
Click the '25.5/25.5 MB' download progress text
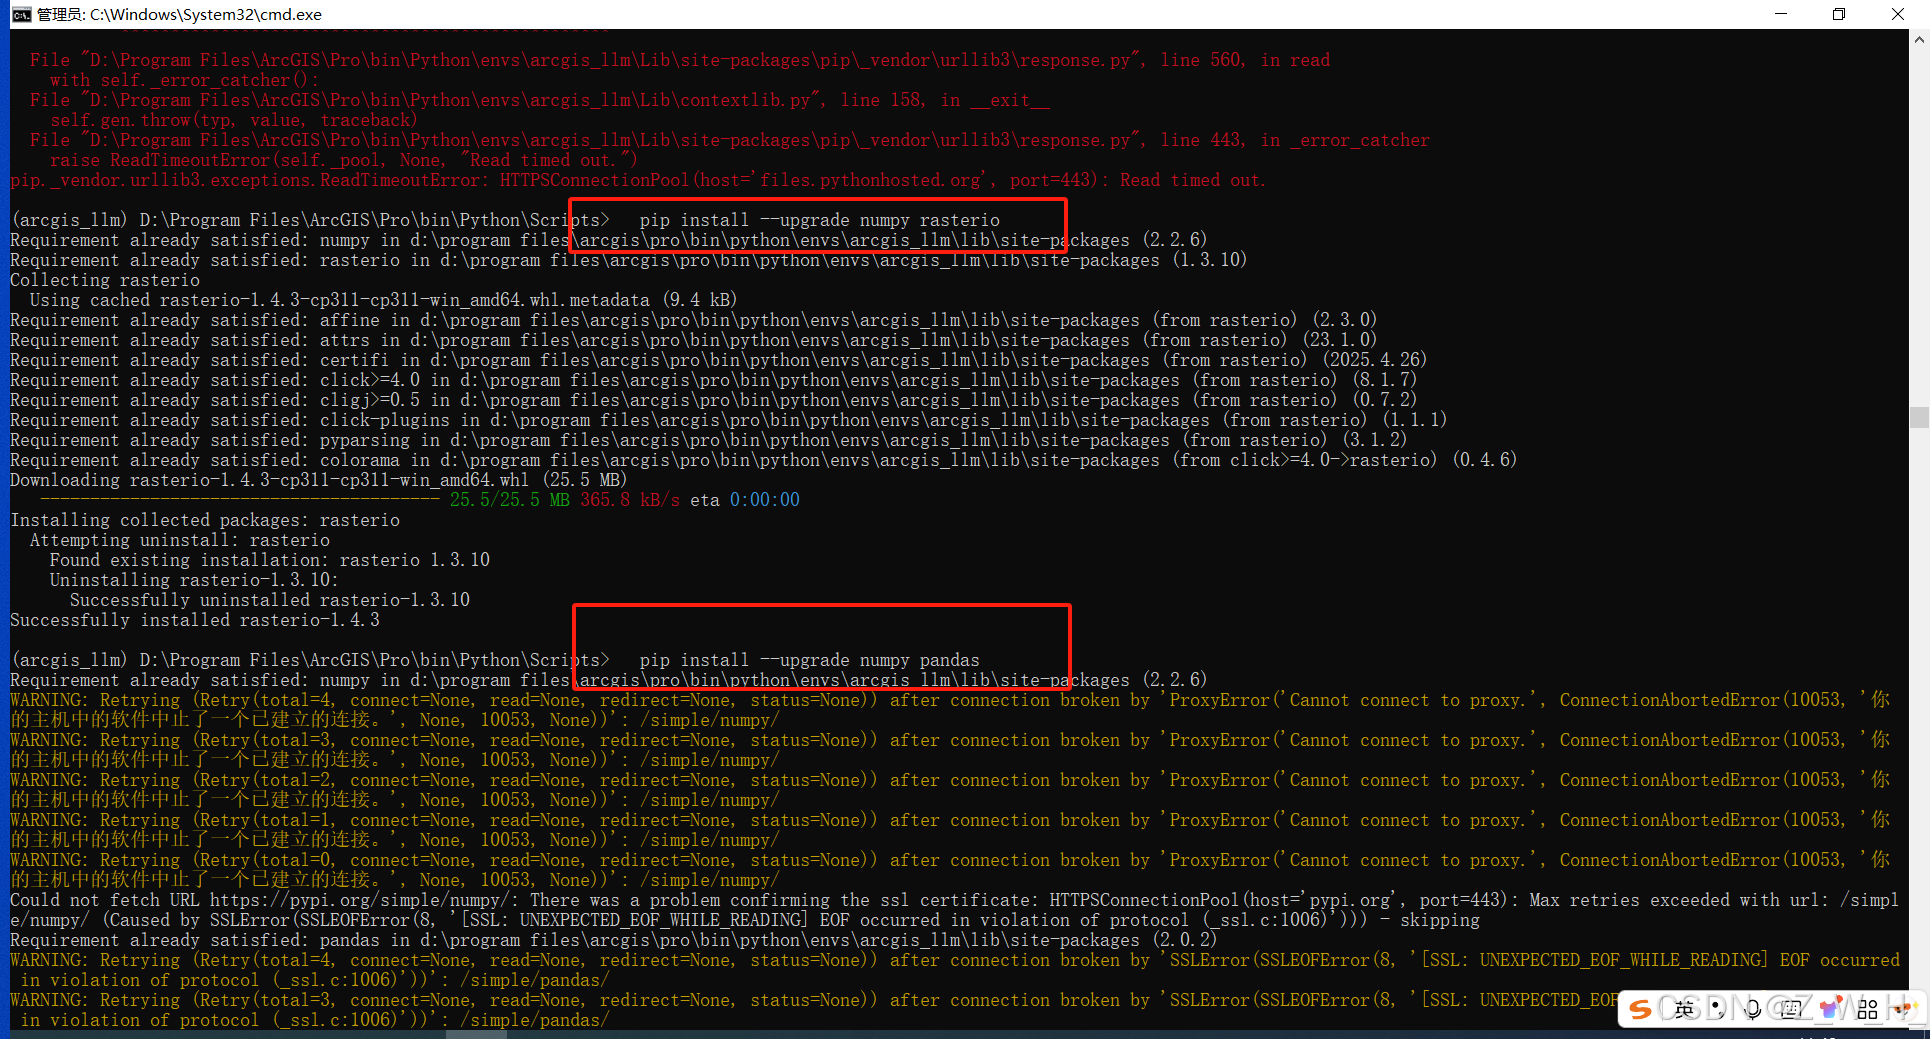point(509,500)
